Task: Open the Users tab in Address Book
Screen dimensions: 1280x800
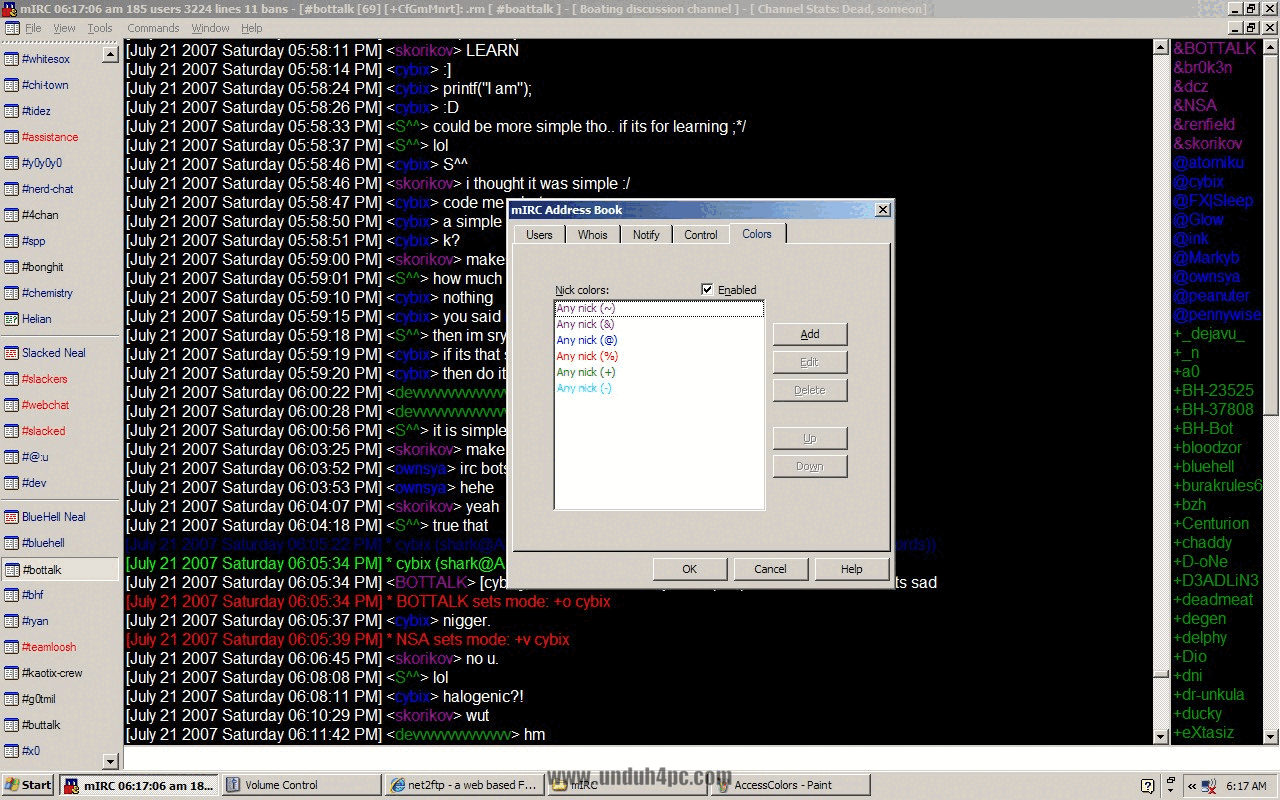Action: point(539,235)
